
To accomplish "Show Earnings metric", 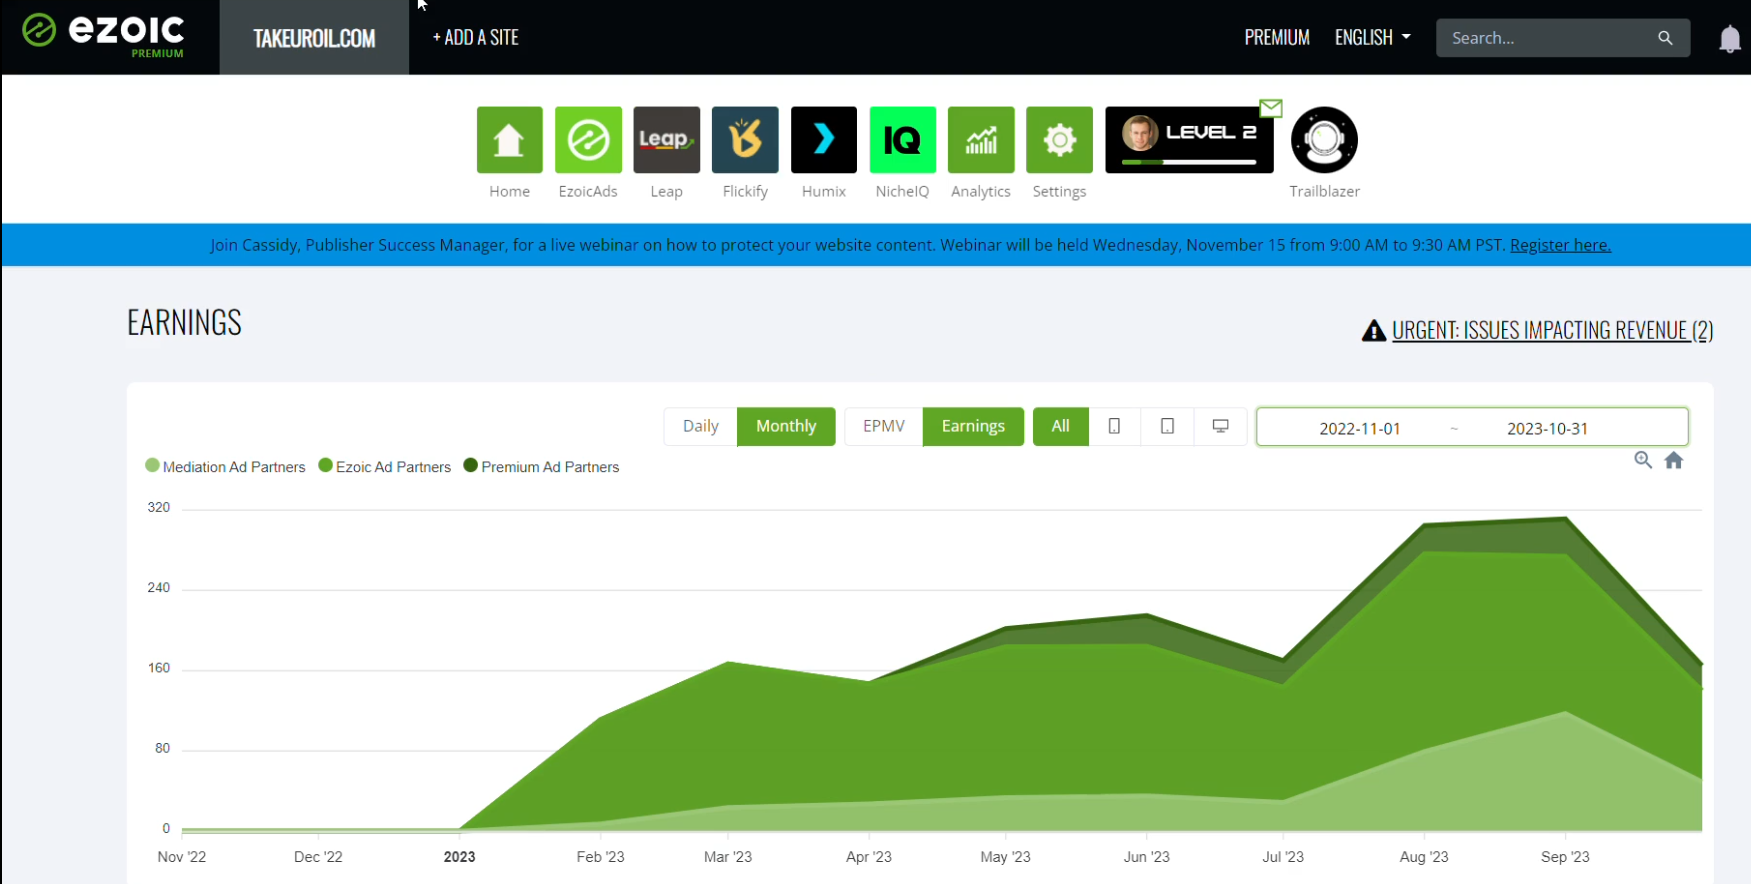I will click(973, 426).
